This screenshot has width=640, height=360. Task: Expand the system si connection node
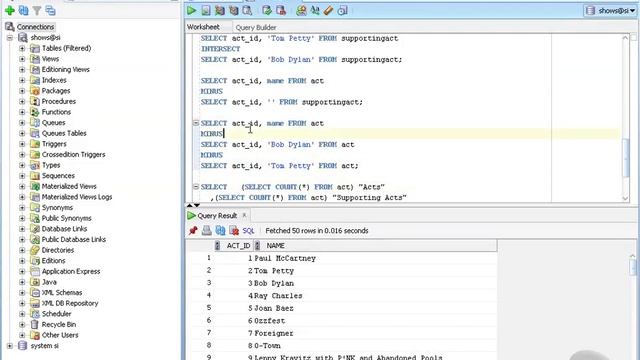10,346
